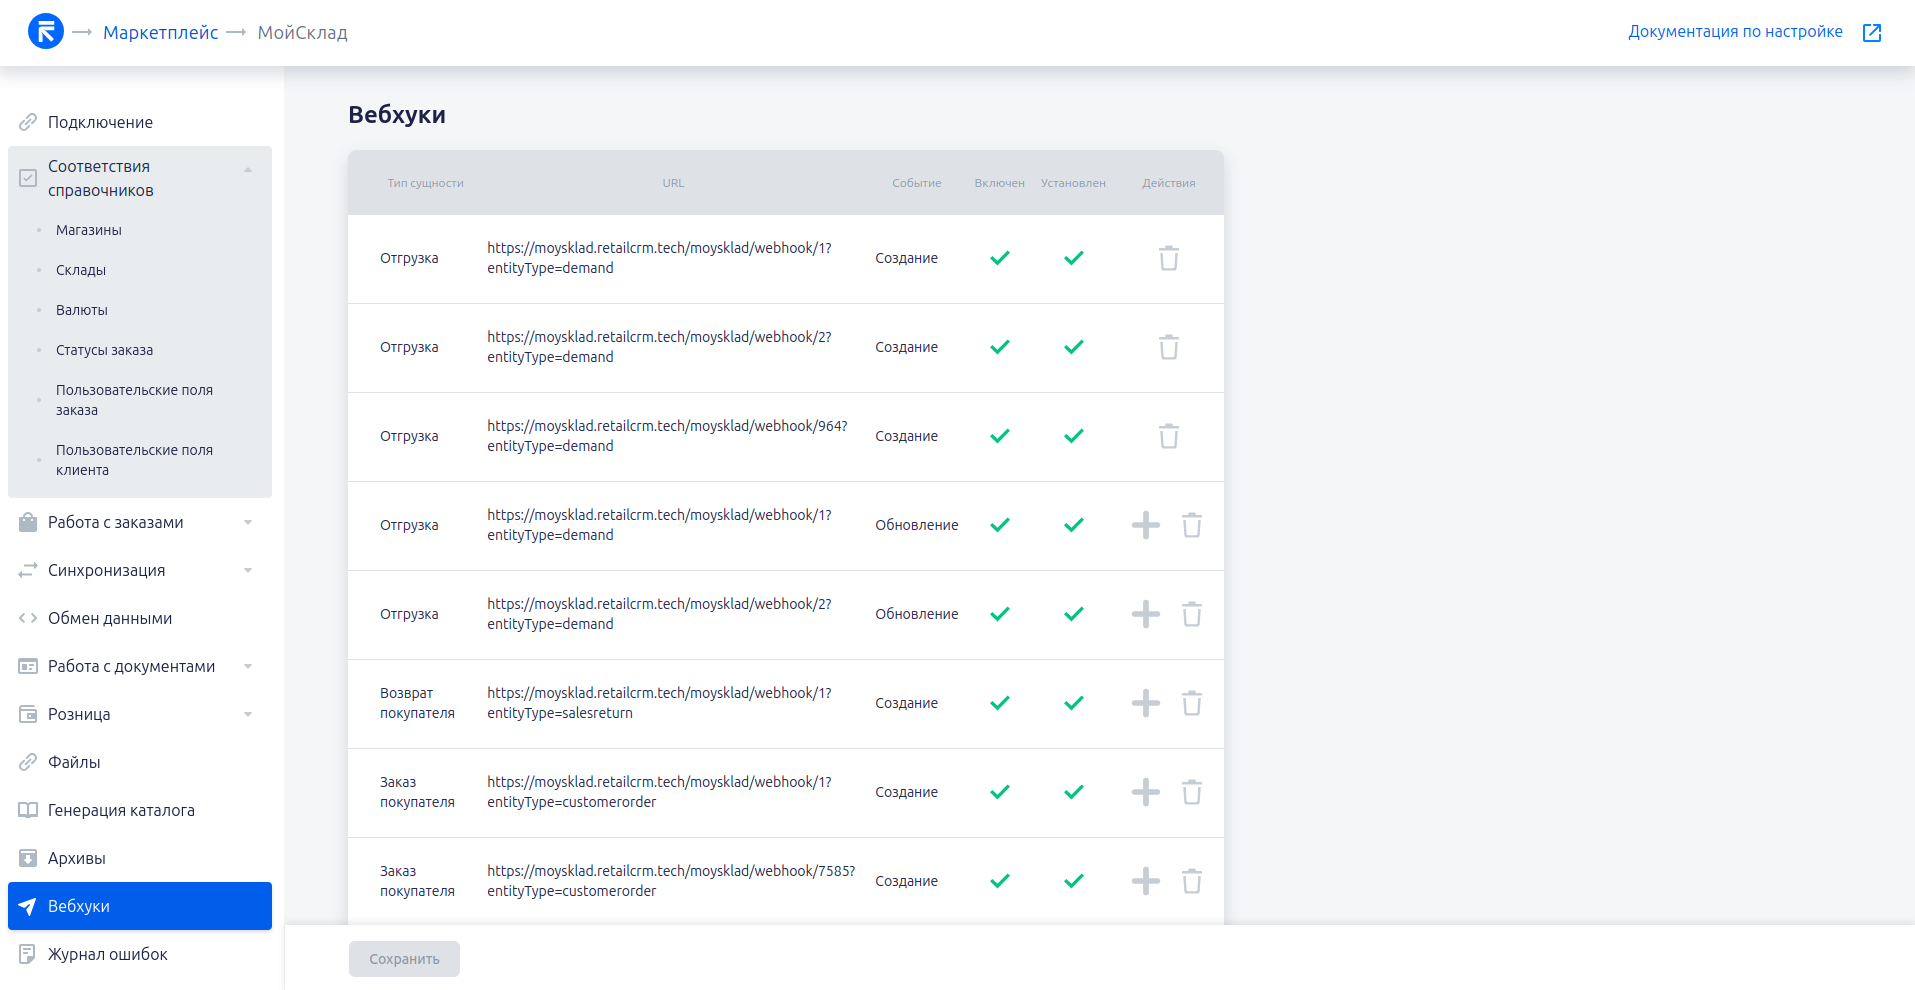The width and height of the screenshot is (1915, 990).
Task: Toggle enabled checkmark for webhook/964 row
Action: (x=999, y=437)
